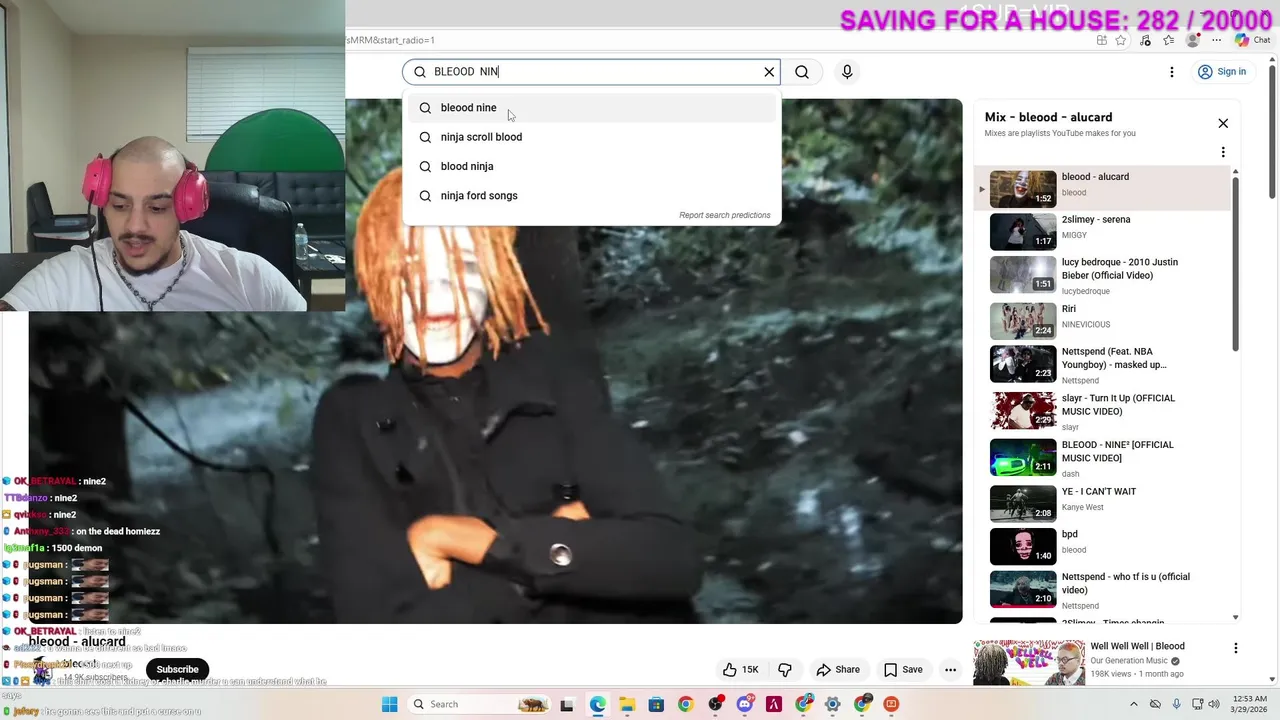Like the video with 15K likes
This screenshot has height=720, width=1280.
pos(740,670)
